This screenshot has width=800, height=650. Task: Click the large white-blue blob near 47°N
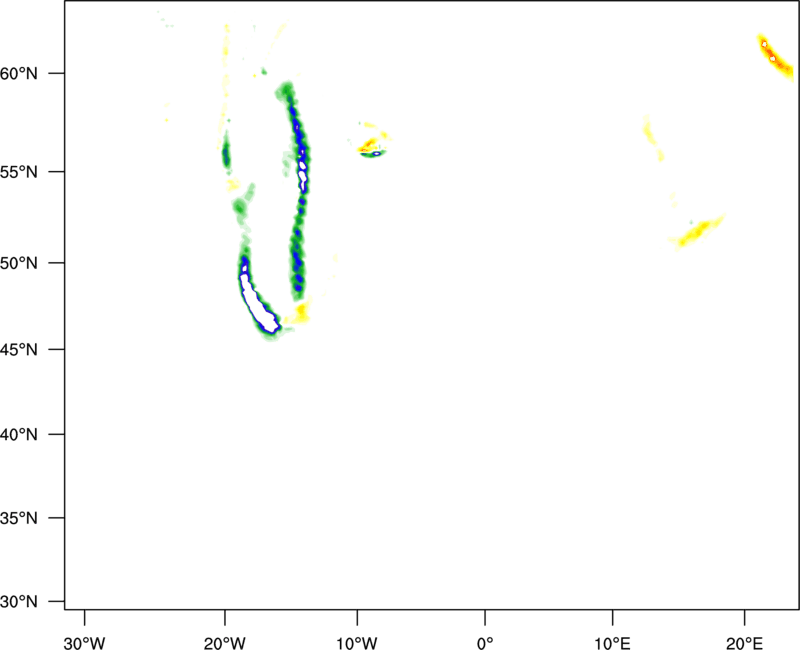(x=259, y=307)
